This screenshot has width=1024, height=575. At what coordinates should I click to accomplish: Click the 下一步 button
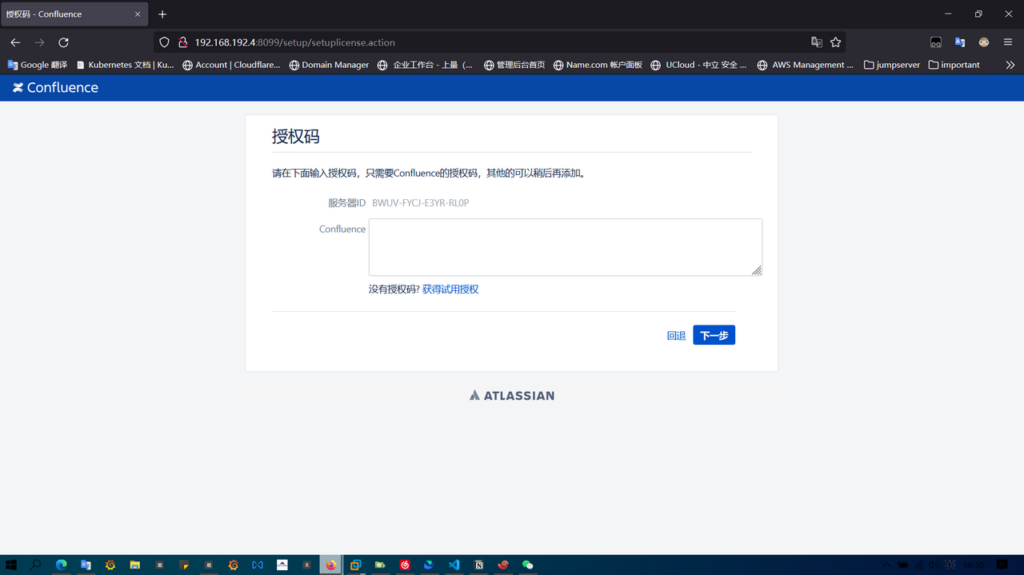coord(714,336)
